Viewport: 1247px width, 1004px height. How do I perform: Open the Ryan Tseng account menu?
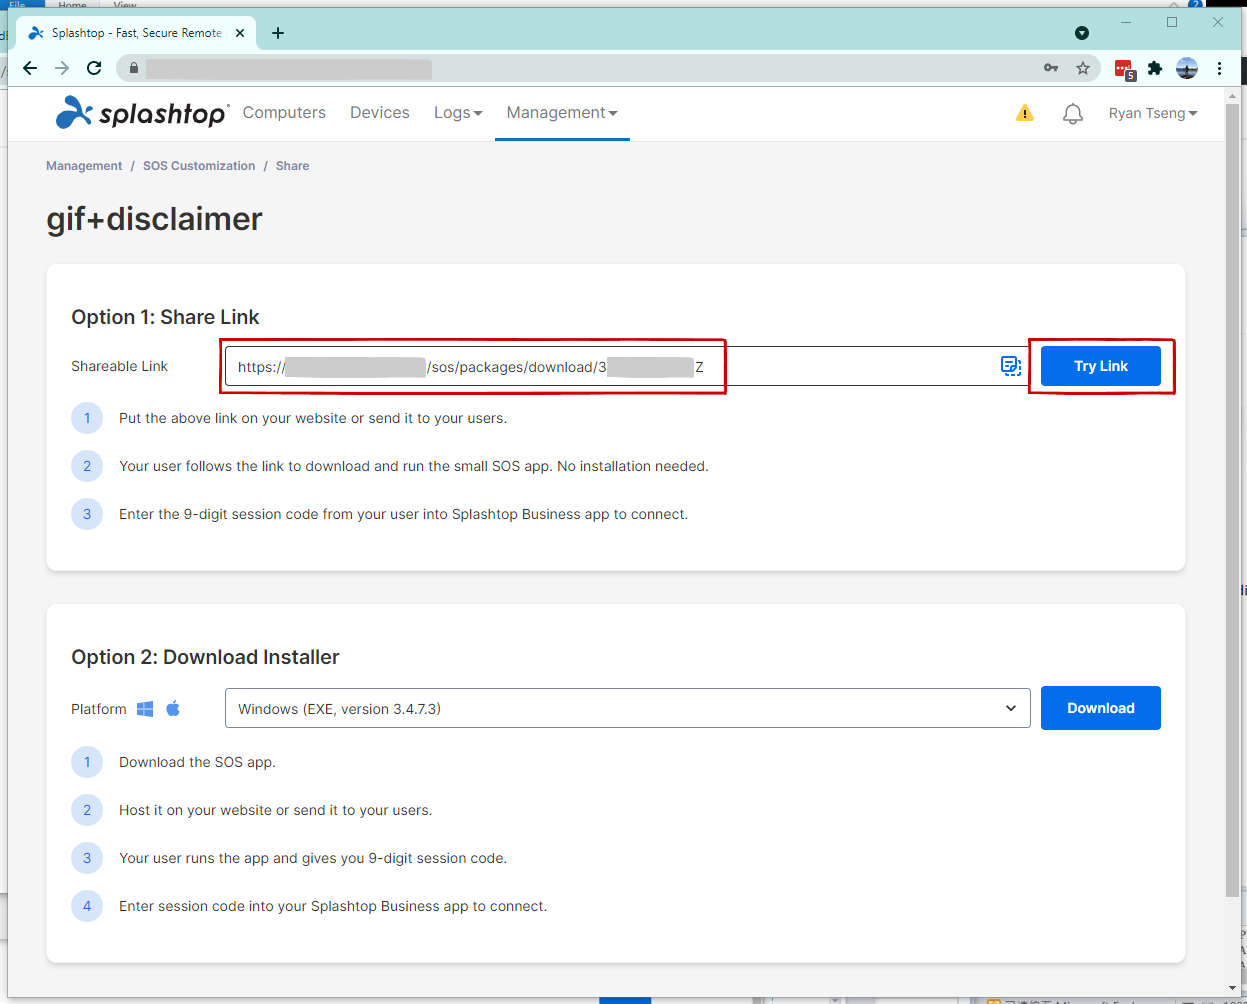coord(1153,113)
